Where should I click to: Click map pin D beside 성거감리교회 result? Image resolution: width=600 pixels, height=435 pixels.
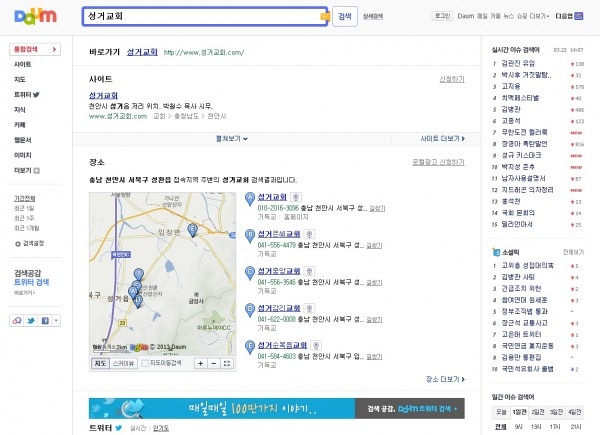coord(250,310)
